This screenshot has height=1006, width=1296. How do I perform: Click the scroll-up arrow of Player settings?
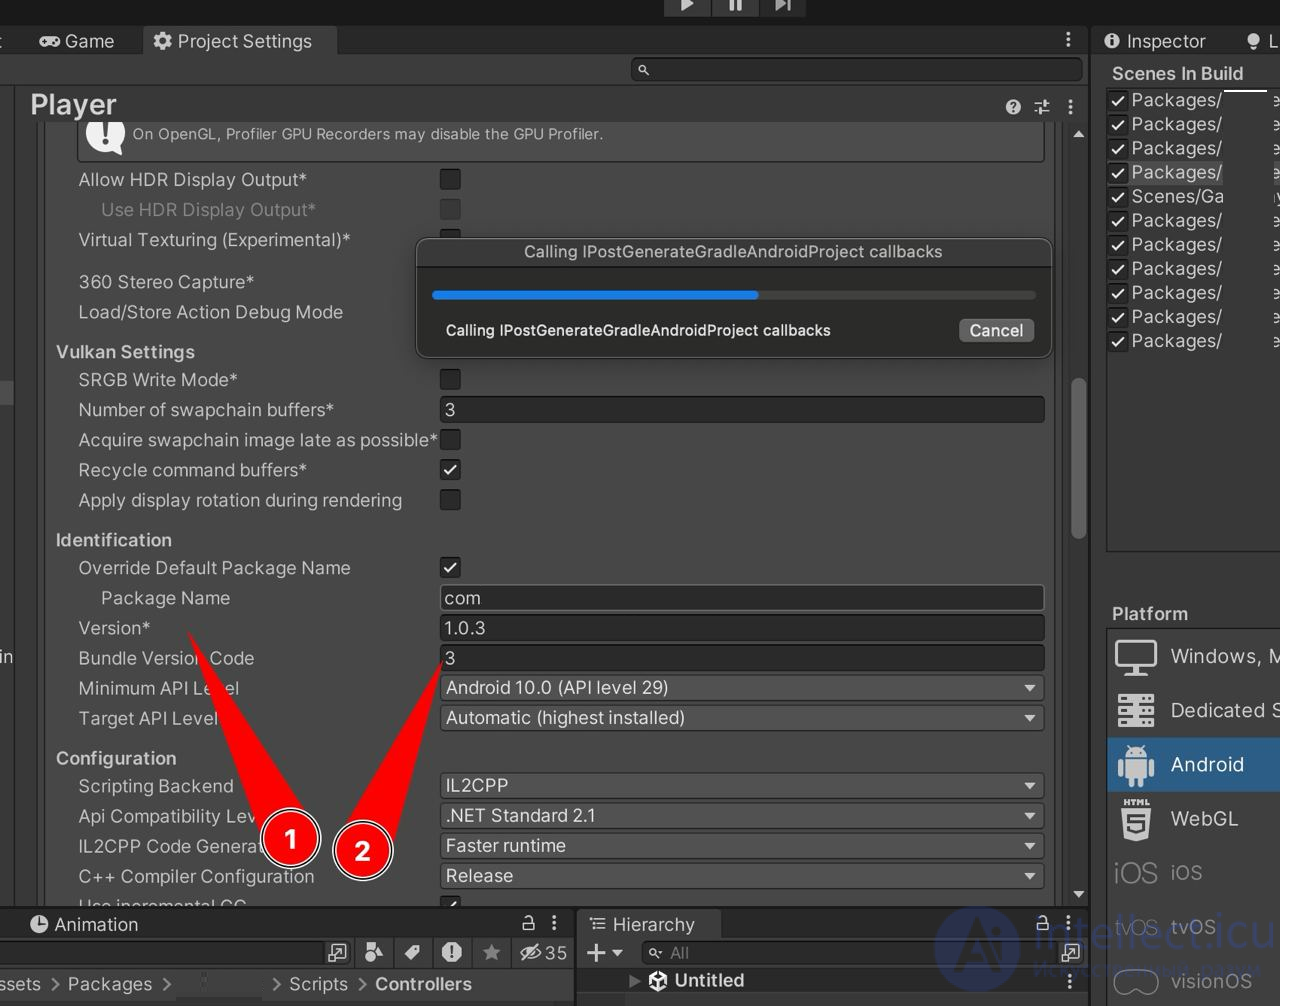tap(1078, 134)
